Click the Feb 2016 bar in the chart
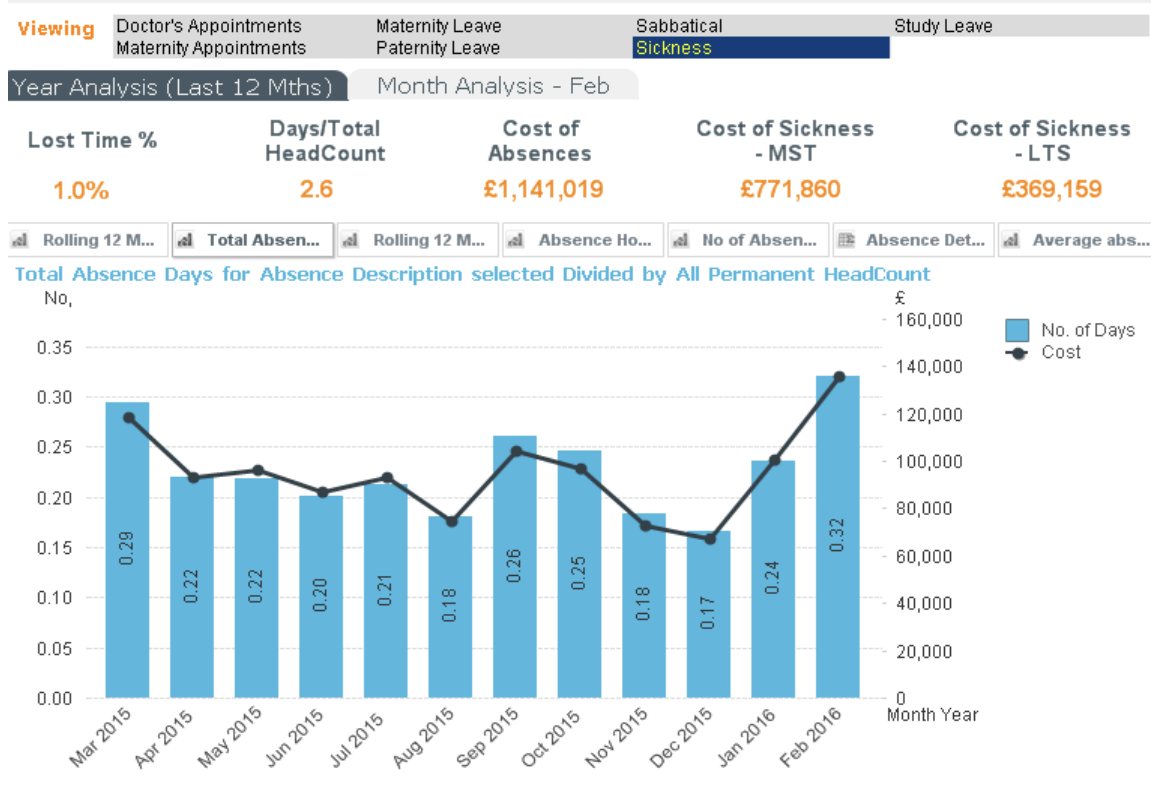This screenshot has width=1160, height=788. point(837,540)
